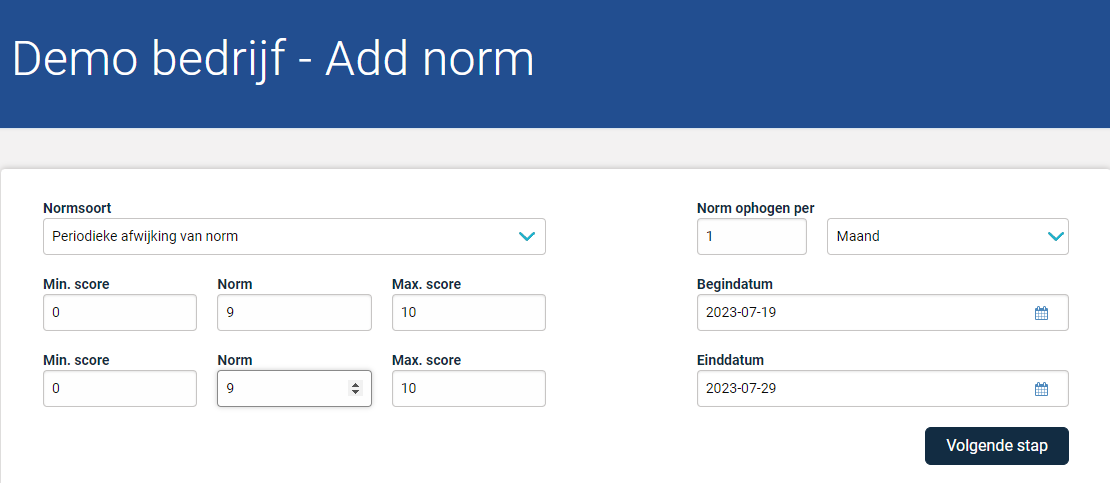Screen dimensions: 1110x483
Task: Go to next step with Volgende stap
Action: pos(997,445)
